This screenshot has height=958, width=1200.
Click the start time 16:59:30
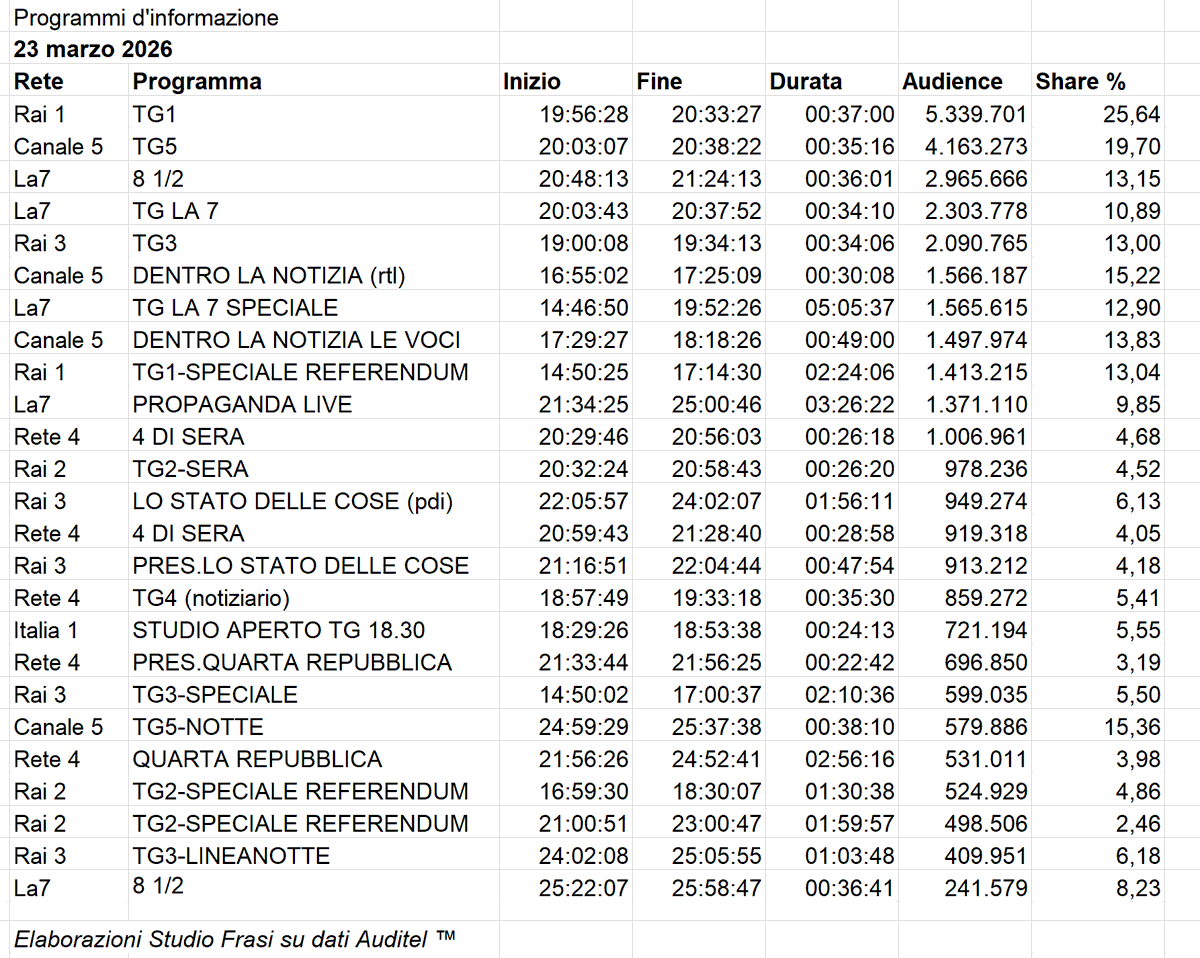(x=584, y=791)
